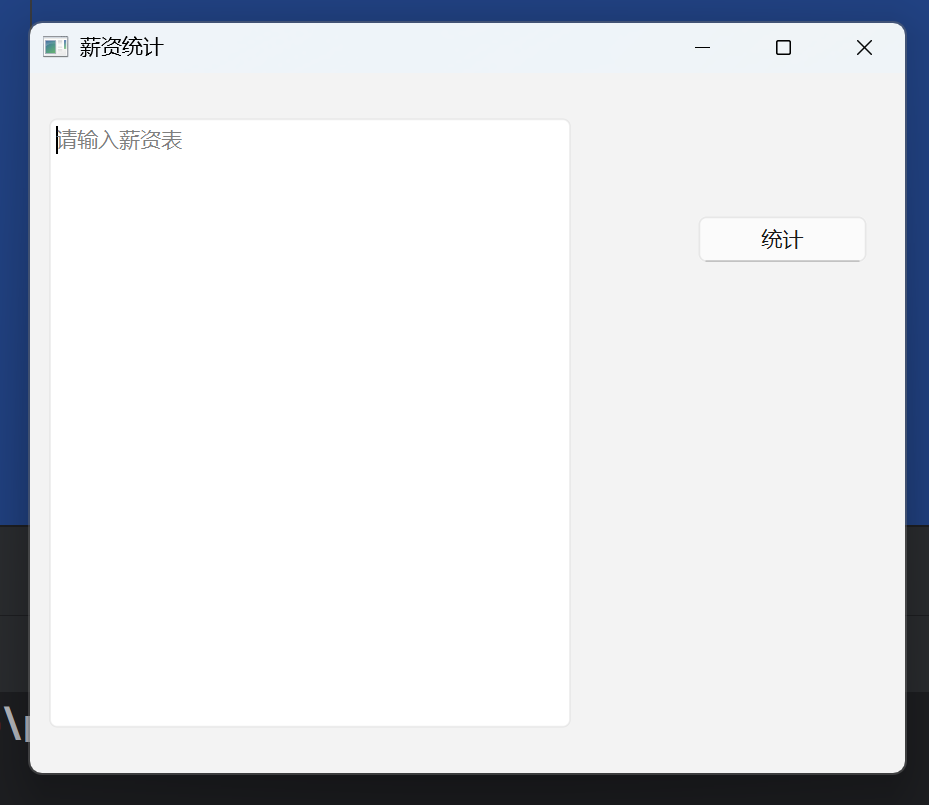929x805 pixels.
Task: Minimize the 薪资统计 window
Action: point(702,47)
